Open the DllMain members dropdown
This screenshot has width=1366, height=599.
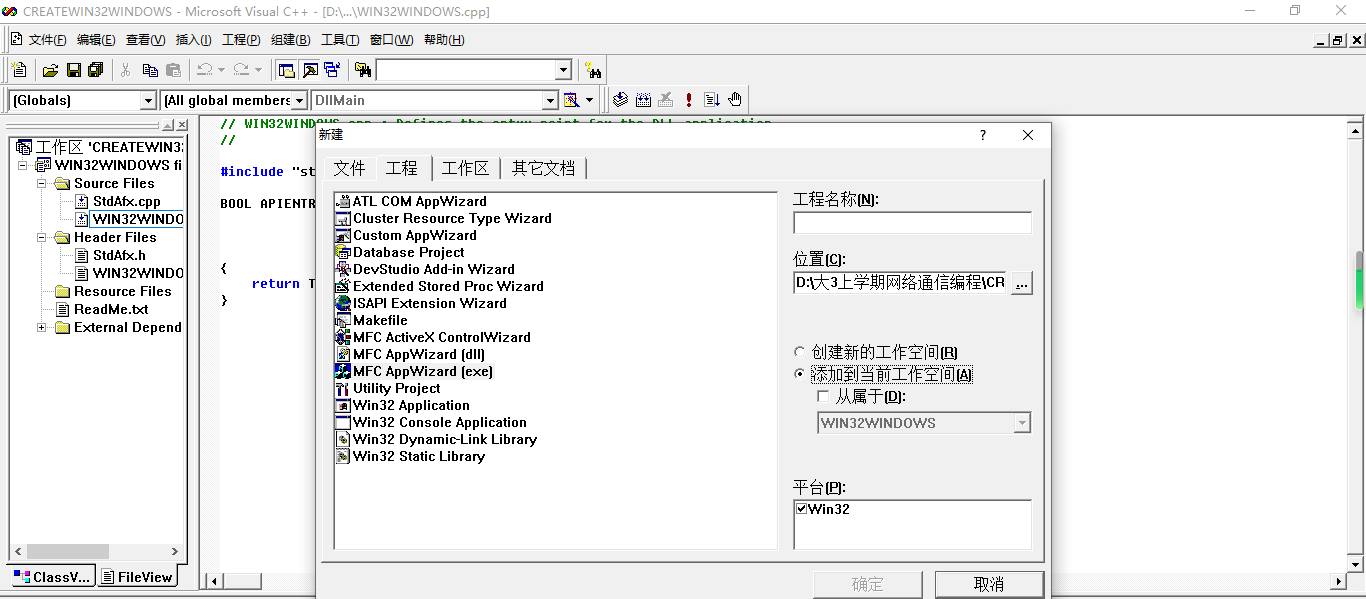coord(550,100)
